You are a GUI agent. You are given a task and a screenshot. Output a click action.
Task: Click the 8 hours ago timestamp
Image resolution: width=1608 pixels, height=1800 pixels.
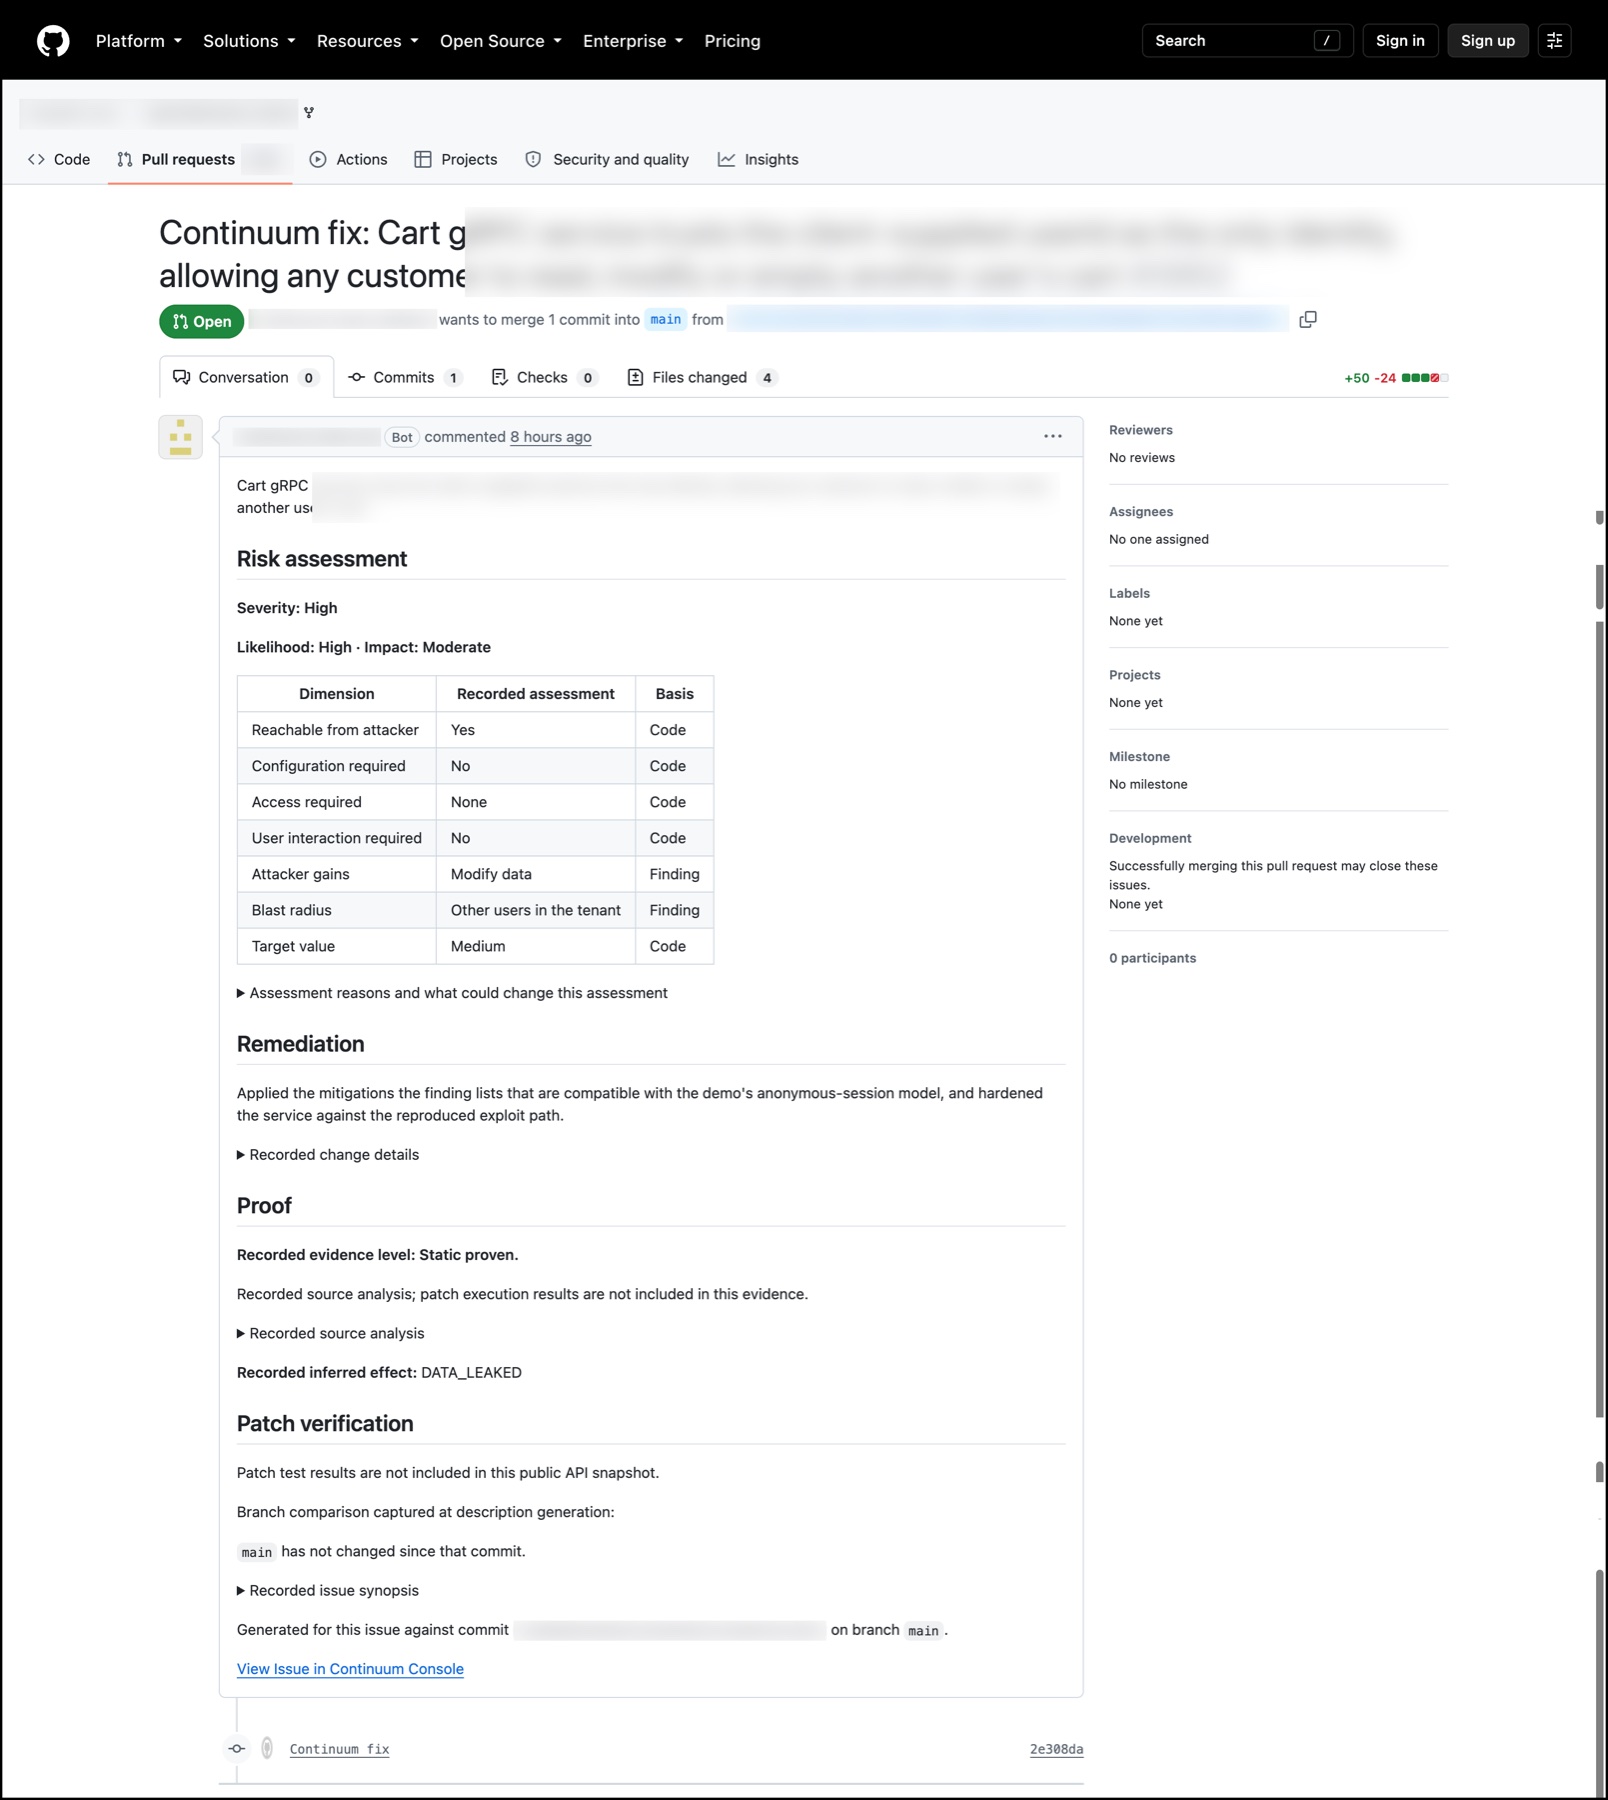550,437
